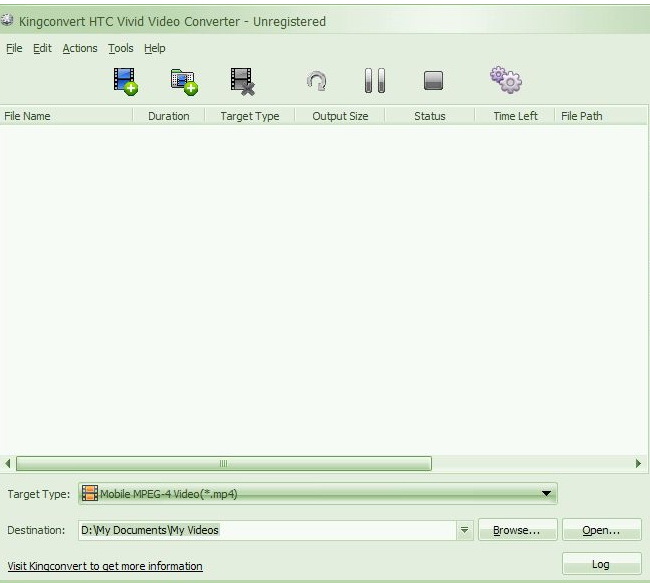Click the horizontal scrollbar left arrow
Viewport: 650px width, 583px height.
pos(7,463)
